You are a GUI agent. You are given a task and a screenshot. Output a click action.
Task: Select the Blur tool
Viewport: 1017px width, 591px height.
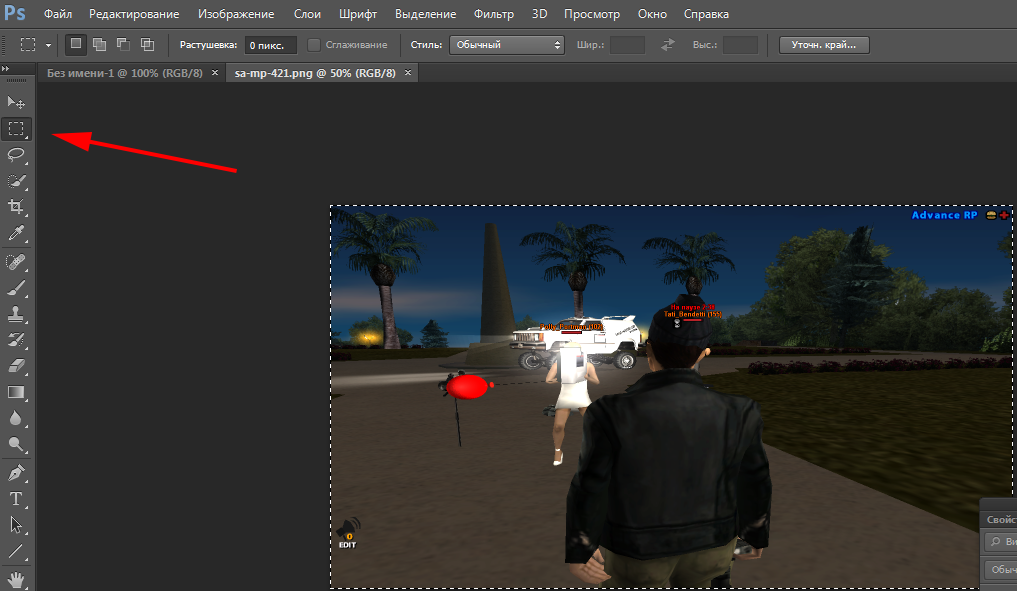point(16,418)
